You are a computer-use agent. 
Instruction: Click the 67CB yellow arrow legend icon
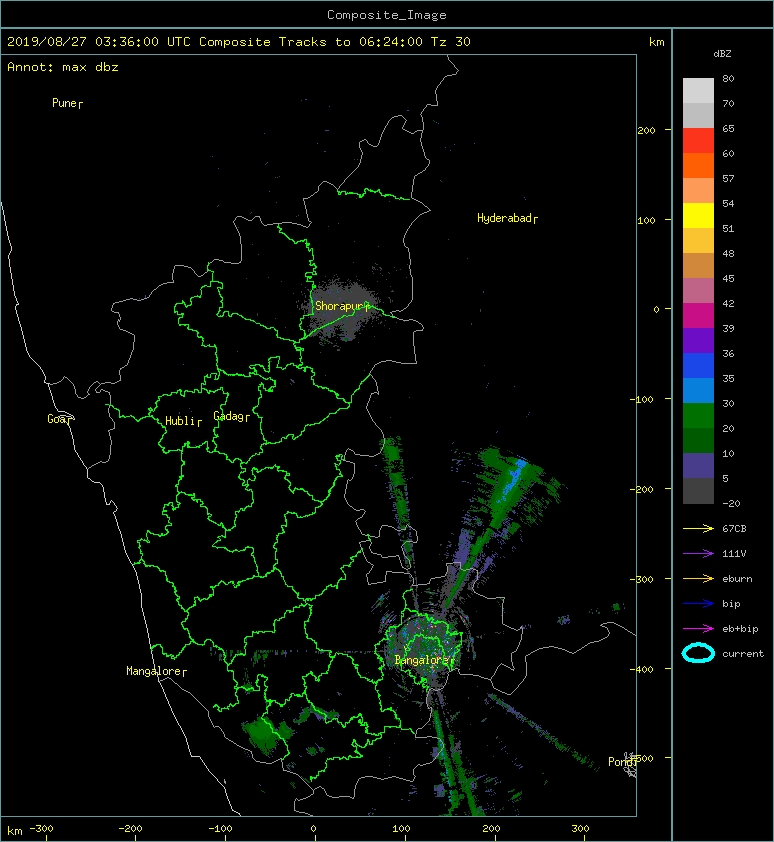(x=698, y=528)
